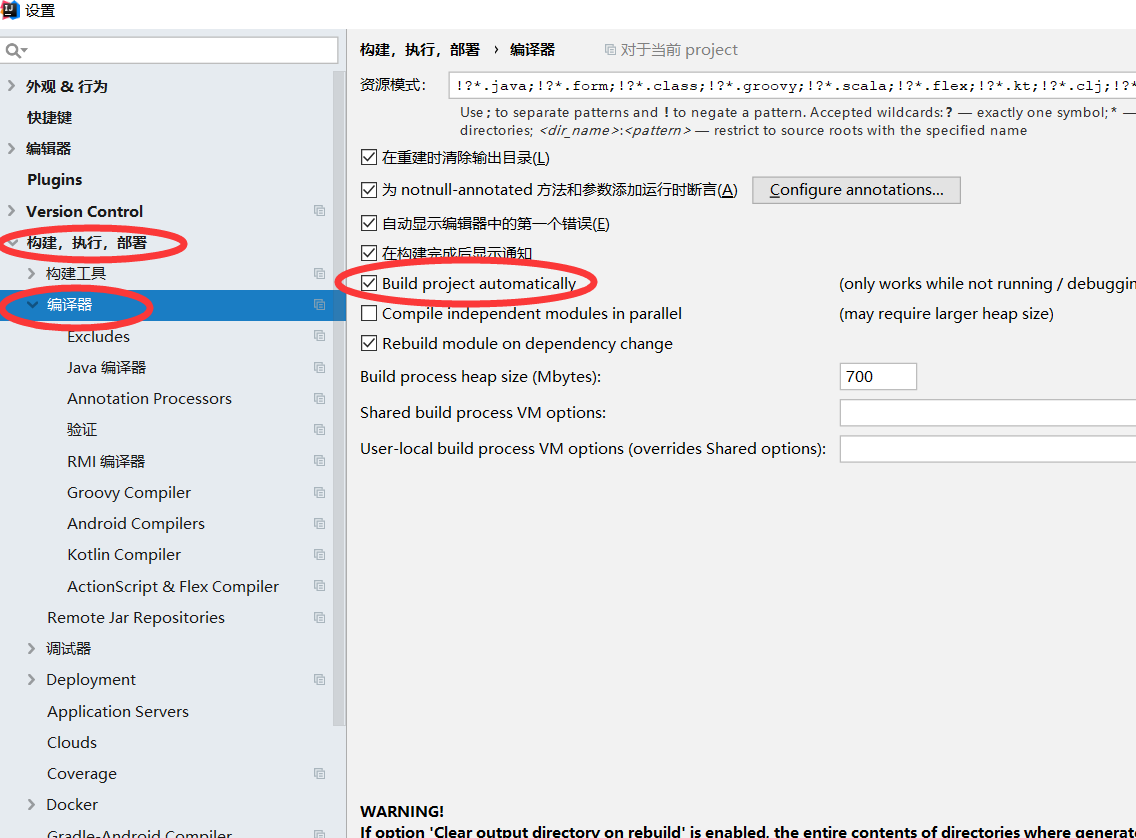Click project-level icon beside Annotation Processors
This screenshot has width=1136, height=838.
coord(320,398)
